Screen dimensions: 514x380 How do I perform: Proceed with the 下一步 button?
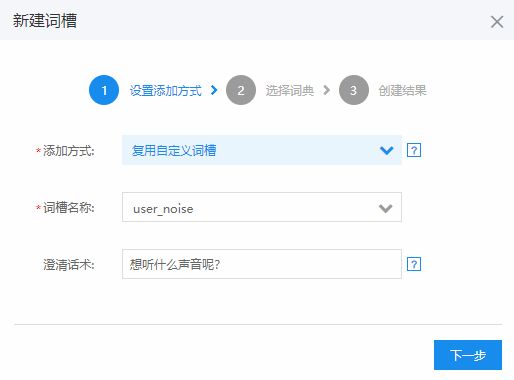468,355
